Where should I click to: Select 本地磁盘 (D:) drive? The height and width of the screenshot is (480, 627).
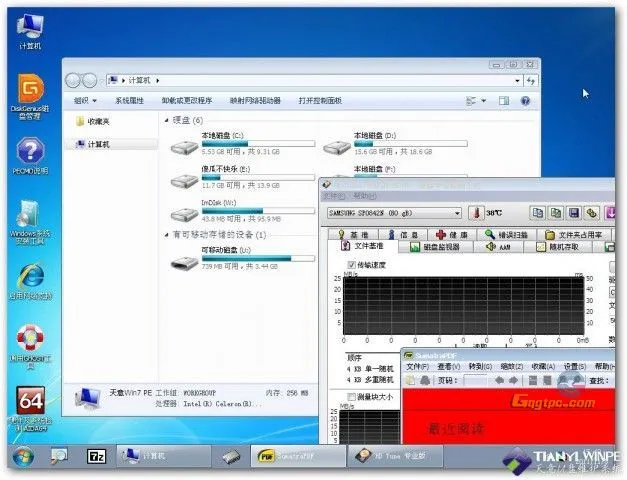coord(395,143)
